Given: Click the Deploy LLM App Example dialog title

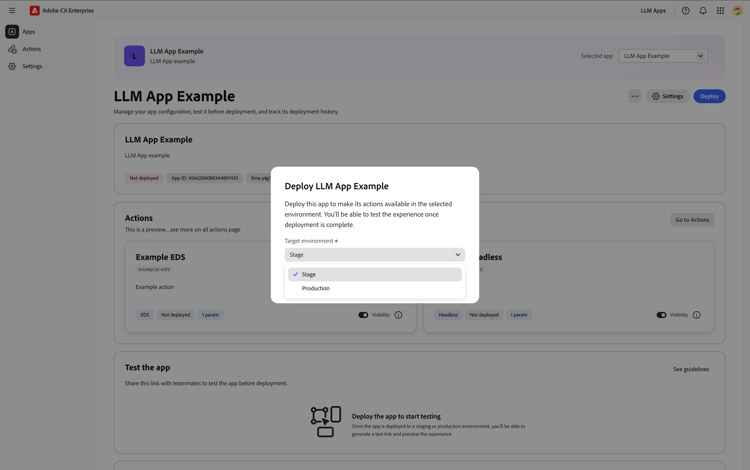Looking at the screenshot, I should [x=336, y=186].
